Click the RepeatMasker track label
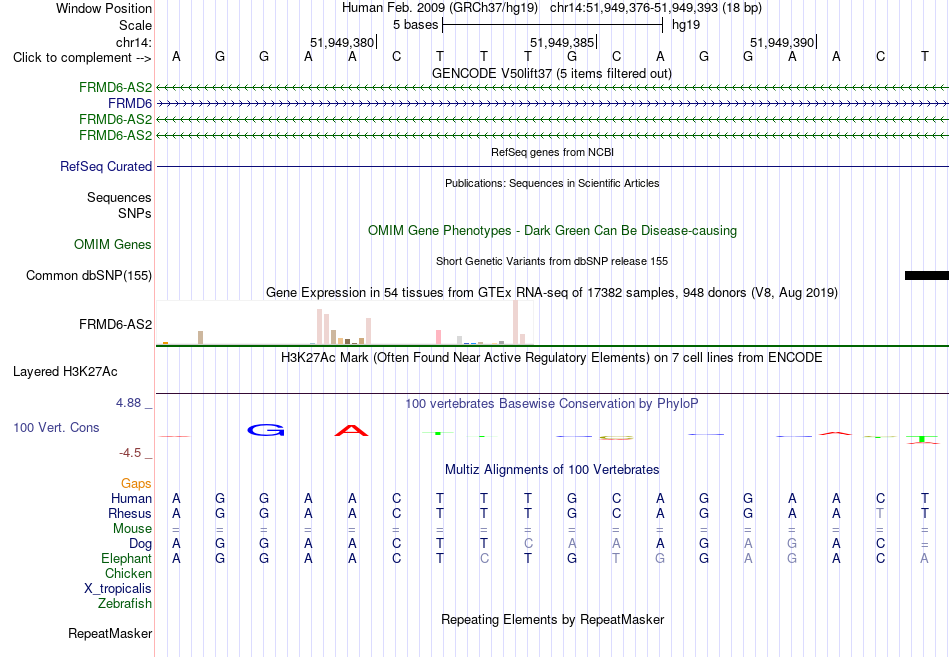The image size is (950, 657). pyautogui.click(x=110, y=633)
